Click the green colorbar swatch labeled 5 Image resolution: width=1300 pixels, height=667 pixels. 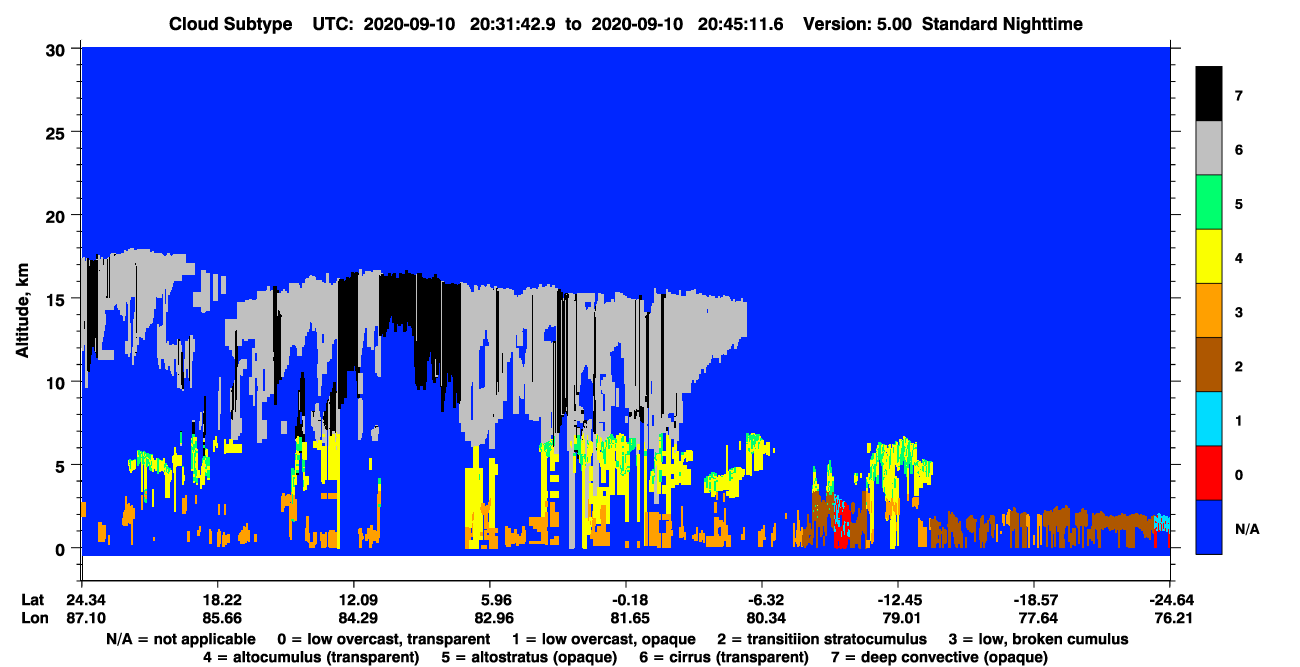tap(1209, 203)
